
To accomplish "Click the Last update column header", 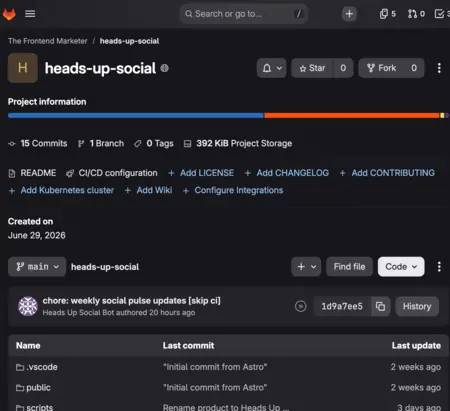I will tap(416, 346).
